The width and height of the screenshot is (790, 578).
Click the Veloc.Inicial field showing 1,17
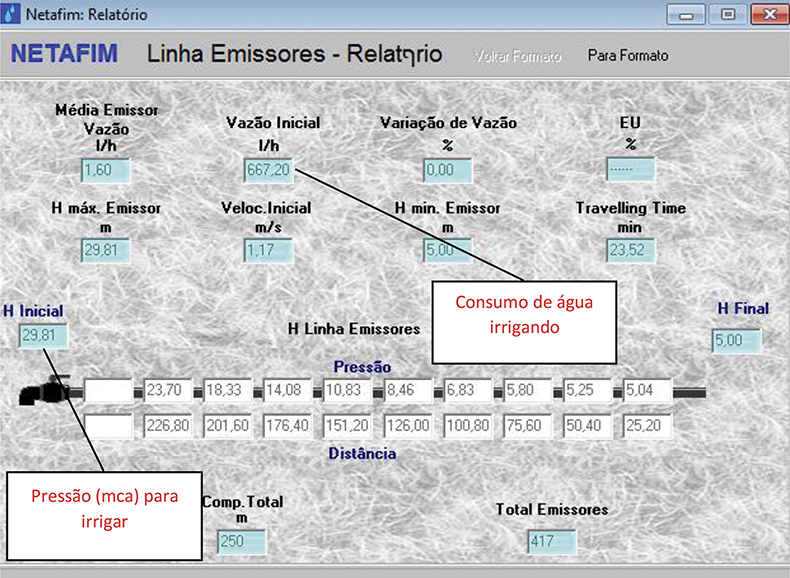point(268,249)
